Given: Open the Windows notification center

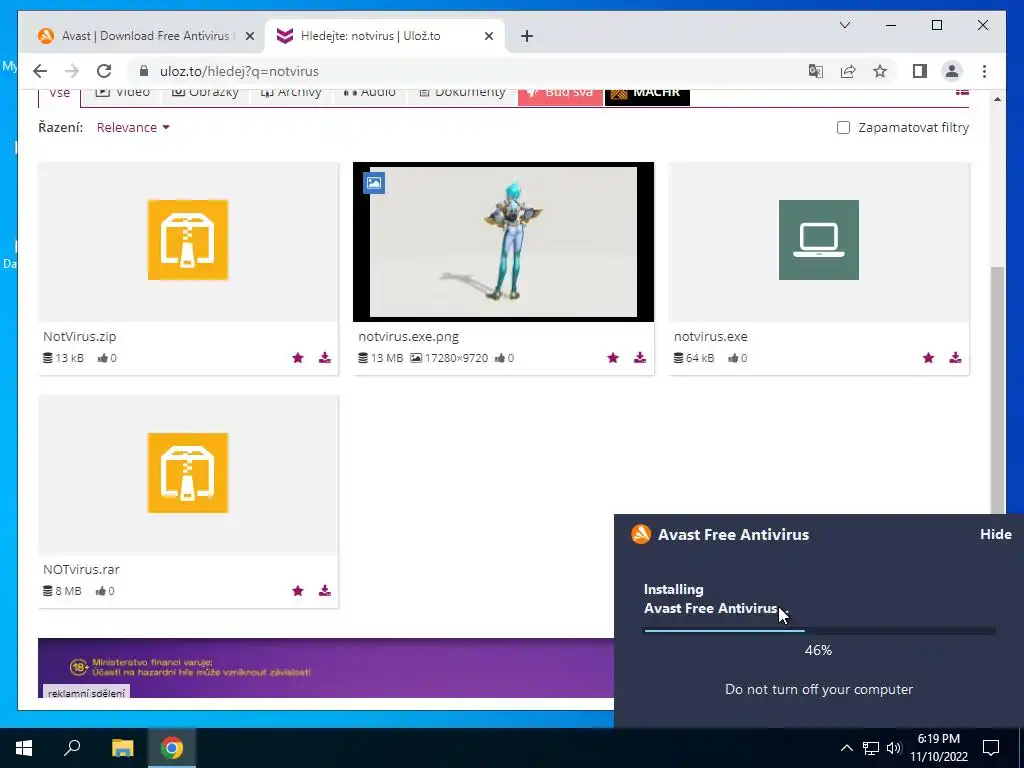Looking at the screenshot, I should (x=991, y=748).
